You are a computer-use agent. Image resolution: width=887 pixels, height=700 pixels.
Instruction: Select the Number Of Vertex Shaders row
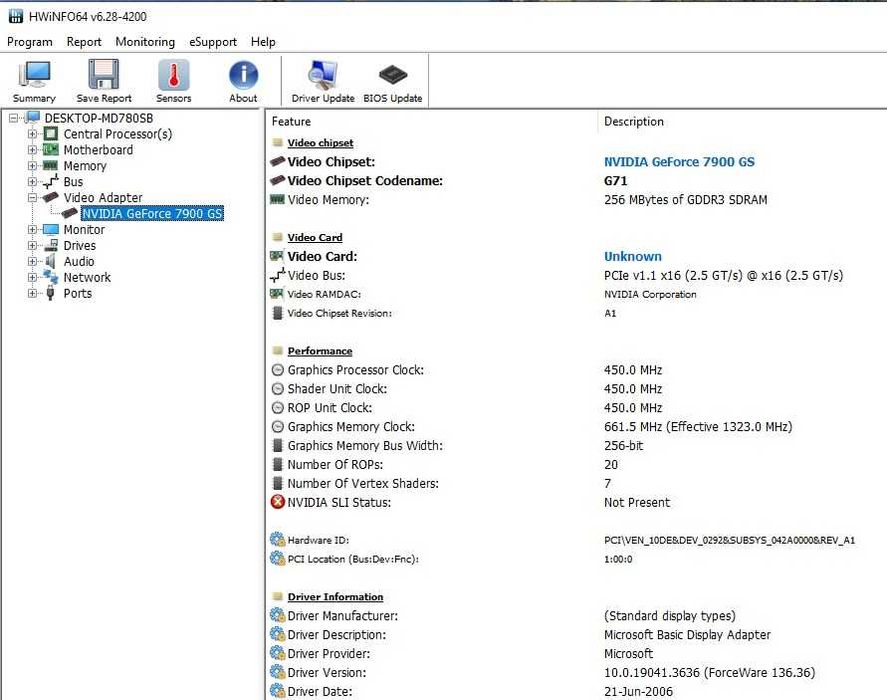coord(576,483)
